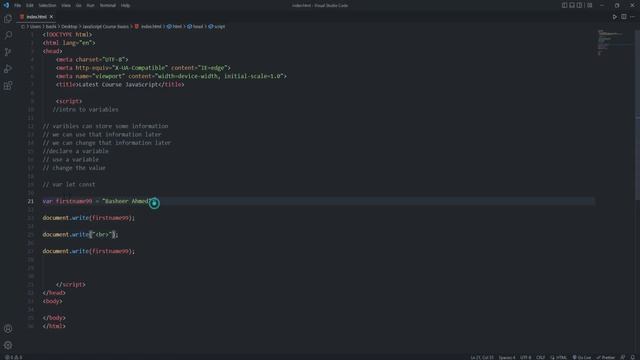Open the Accounts menu icon

(x=8, y=329)
